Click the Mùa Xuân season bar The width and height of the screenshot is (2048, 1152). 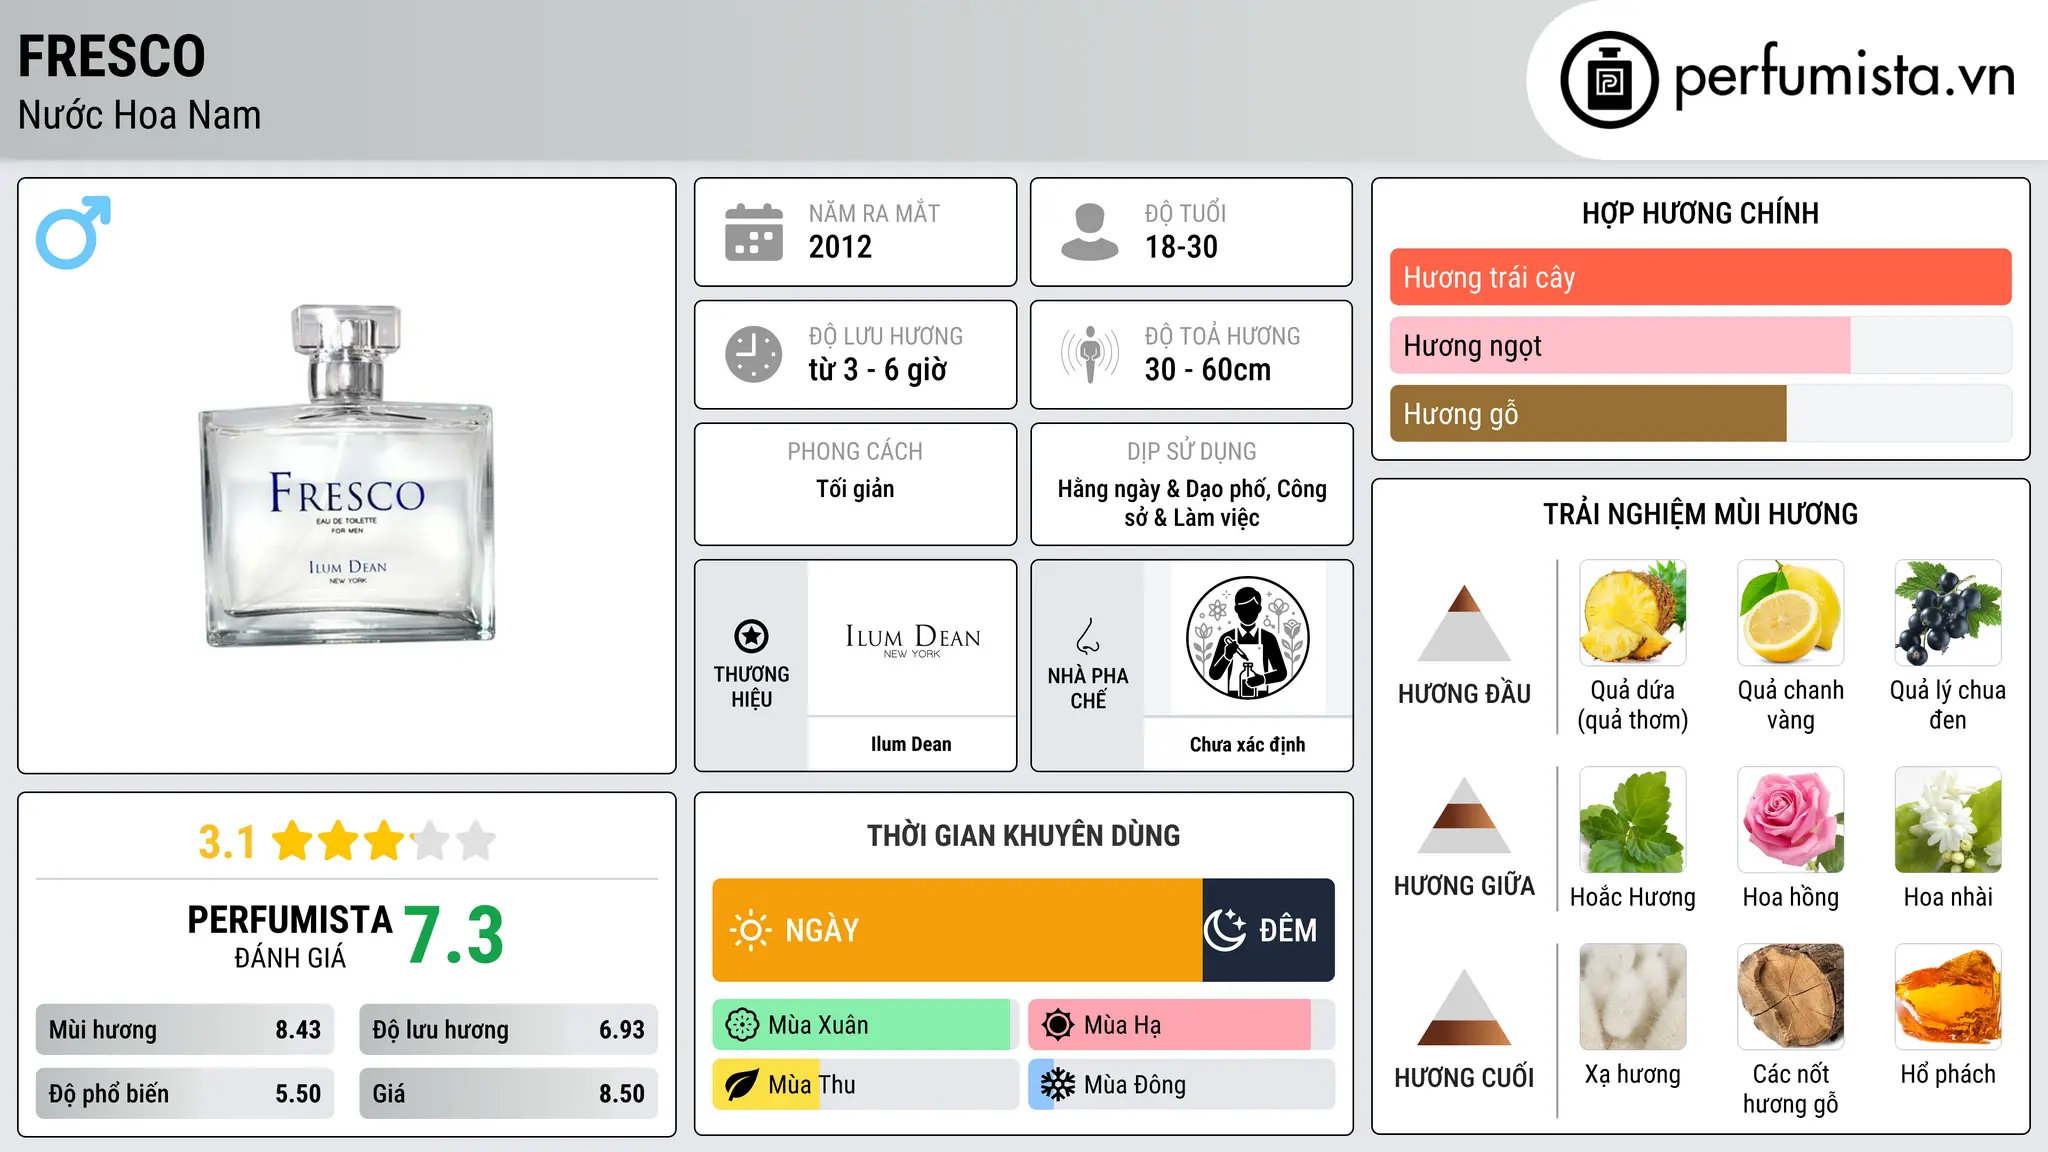click(865, 1025)
